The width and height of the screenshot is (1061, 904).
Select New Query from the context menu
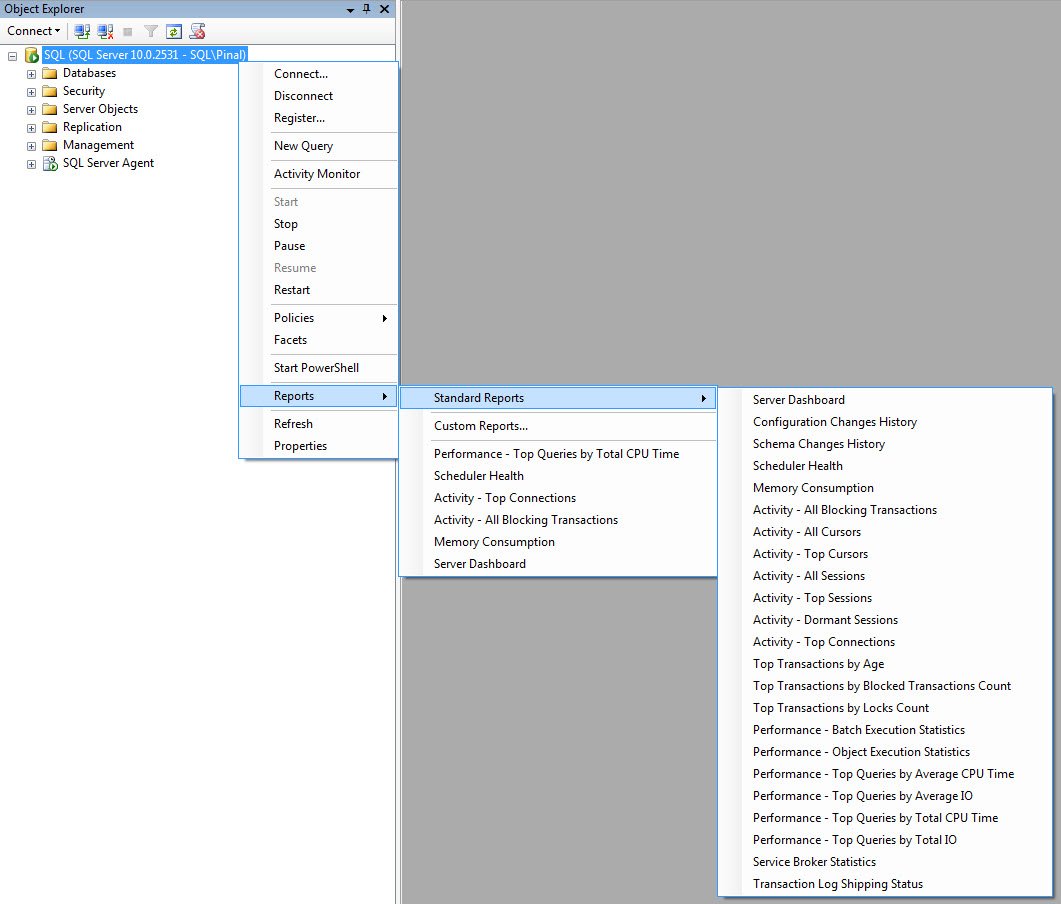tap(319, 146)
